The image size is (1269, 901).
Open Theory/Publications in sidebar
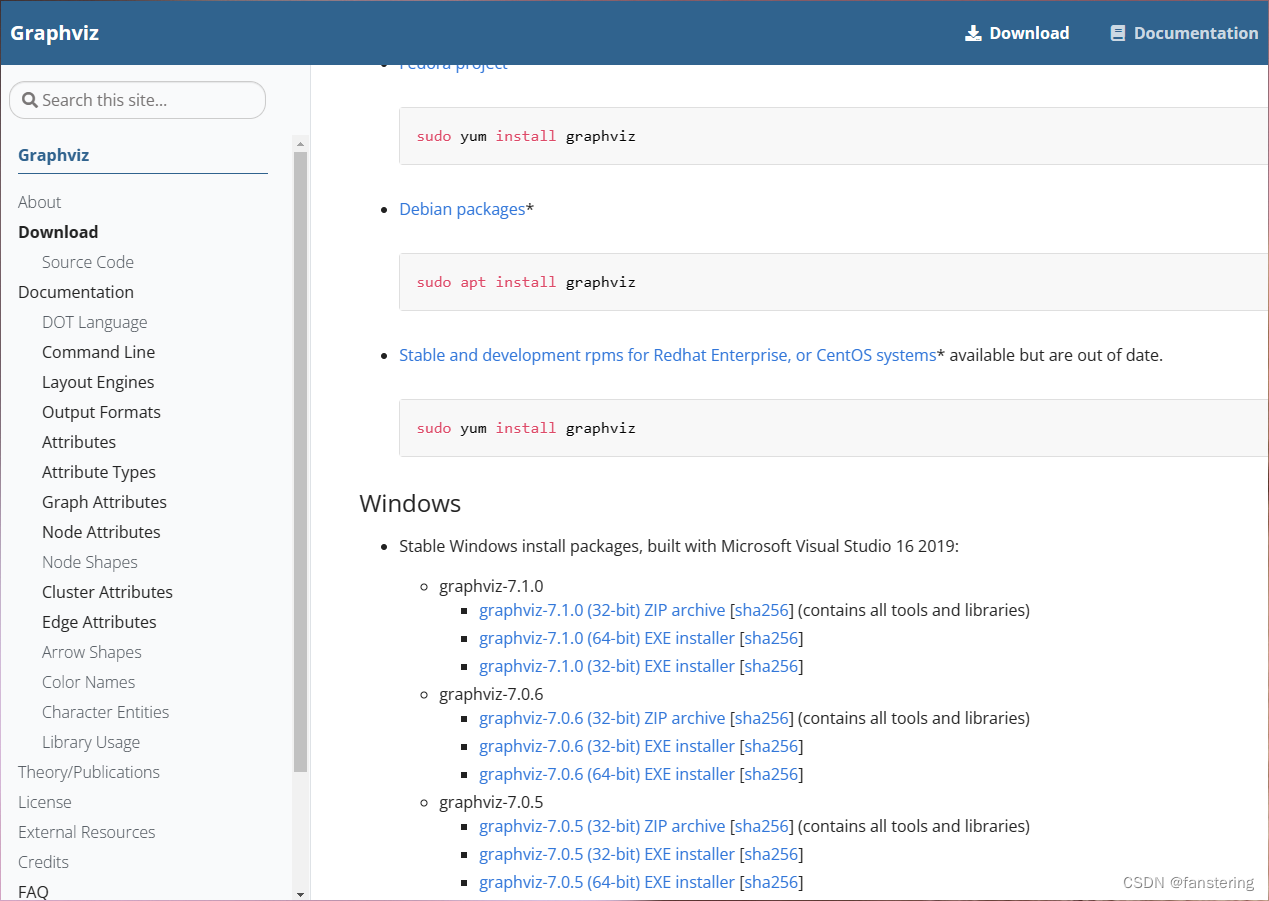[89, 772]
